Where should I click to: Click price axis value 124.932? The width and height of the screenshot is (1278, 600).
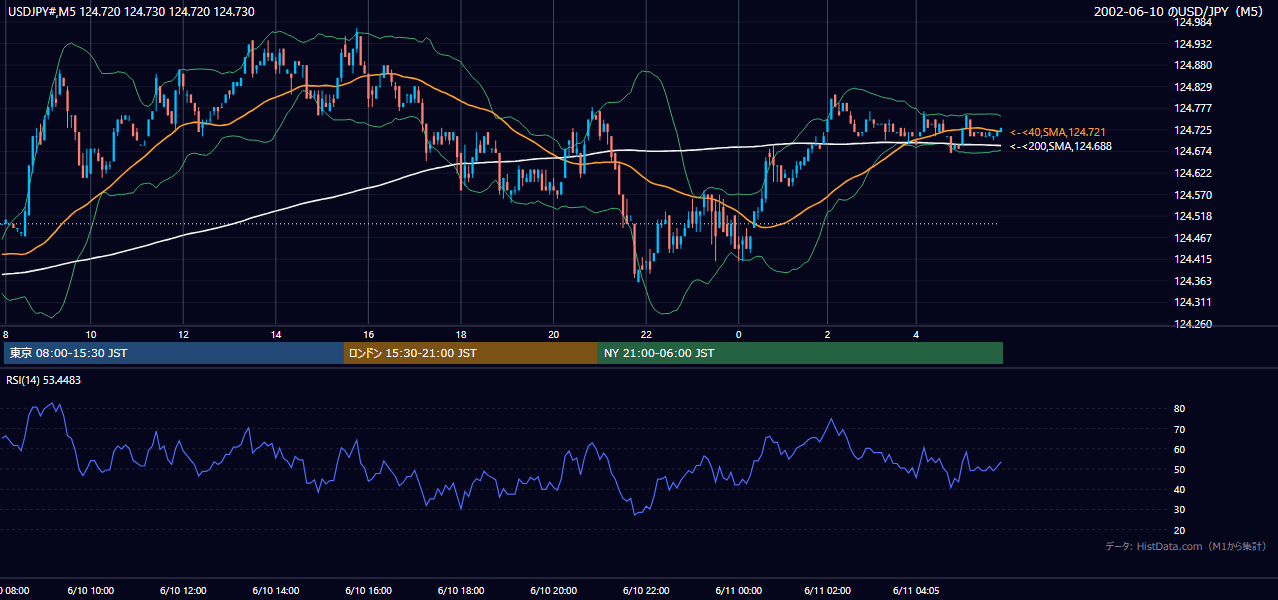(x=1193, y=44)
